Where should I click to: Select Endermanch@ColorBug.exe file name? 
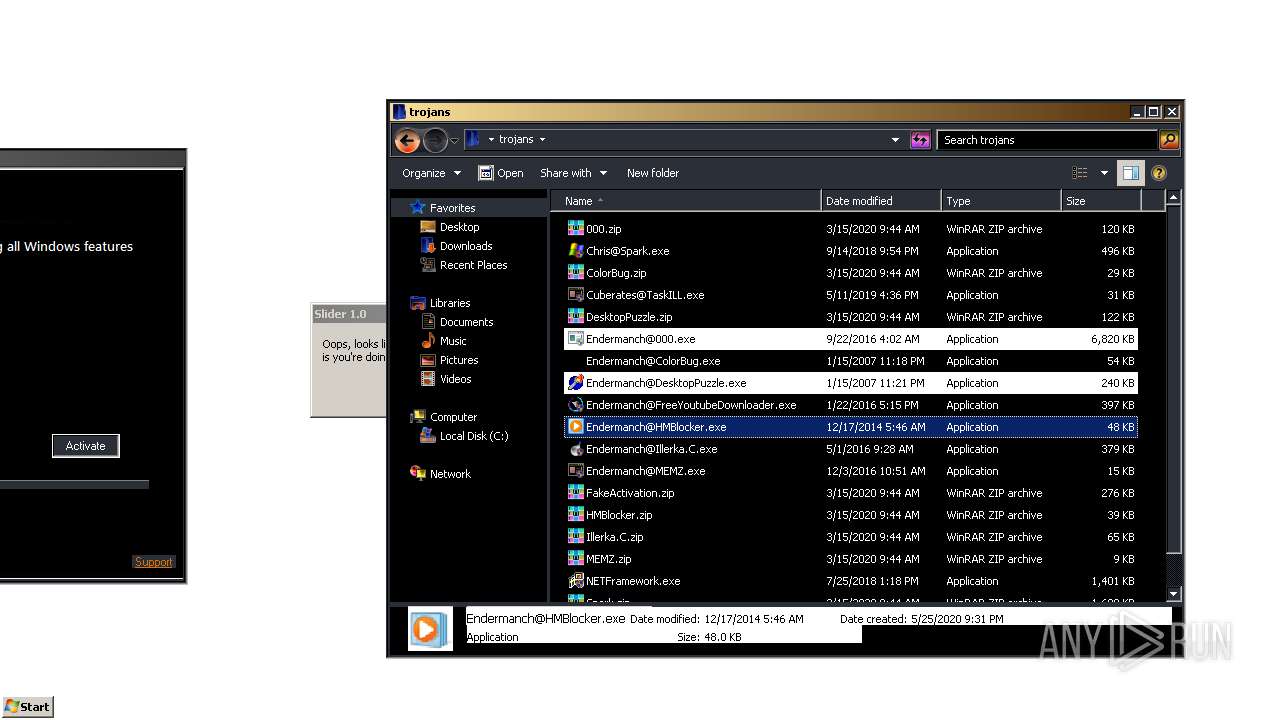tap(653, 361)
